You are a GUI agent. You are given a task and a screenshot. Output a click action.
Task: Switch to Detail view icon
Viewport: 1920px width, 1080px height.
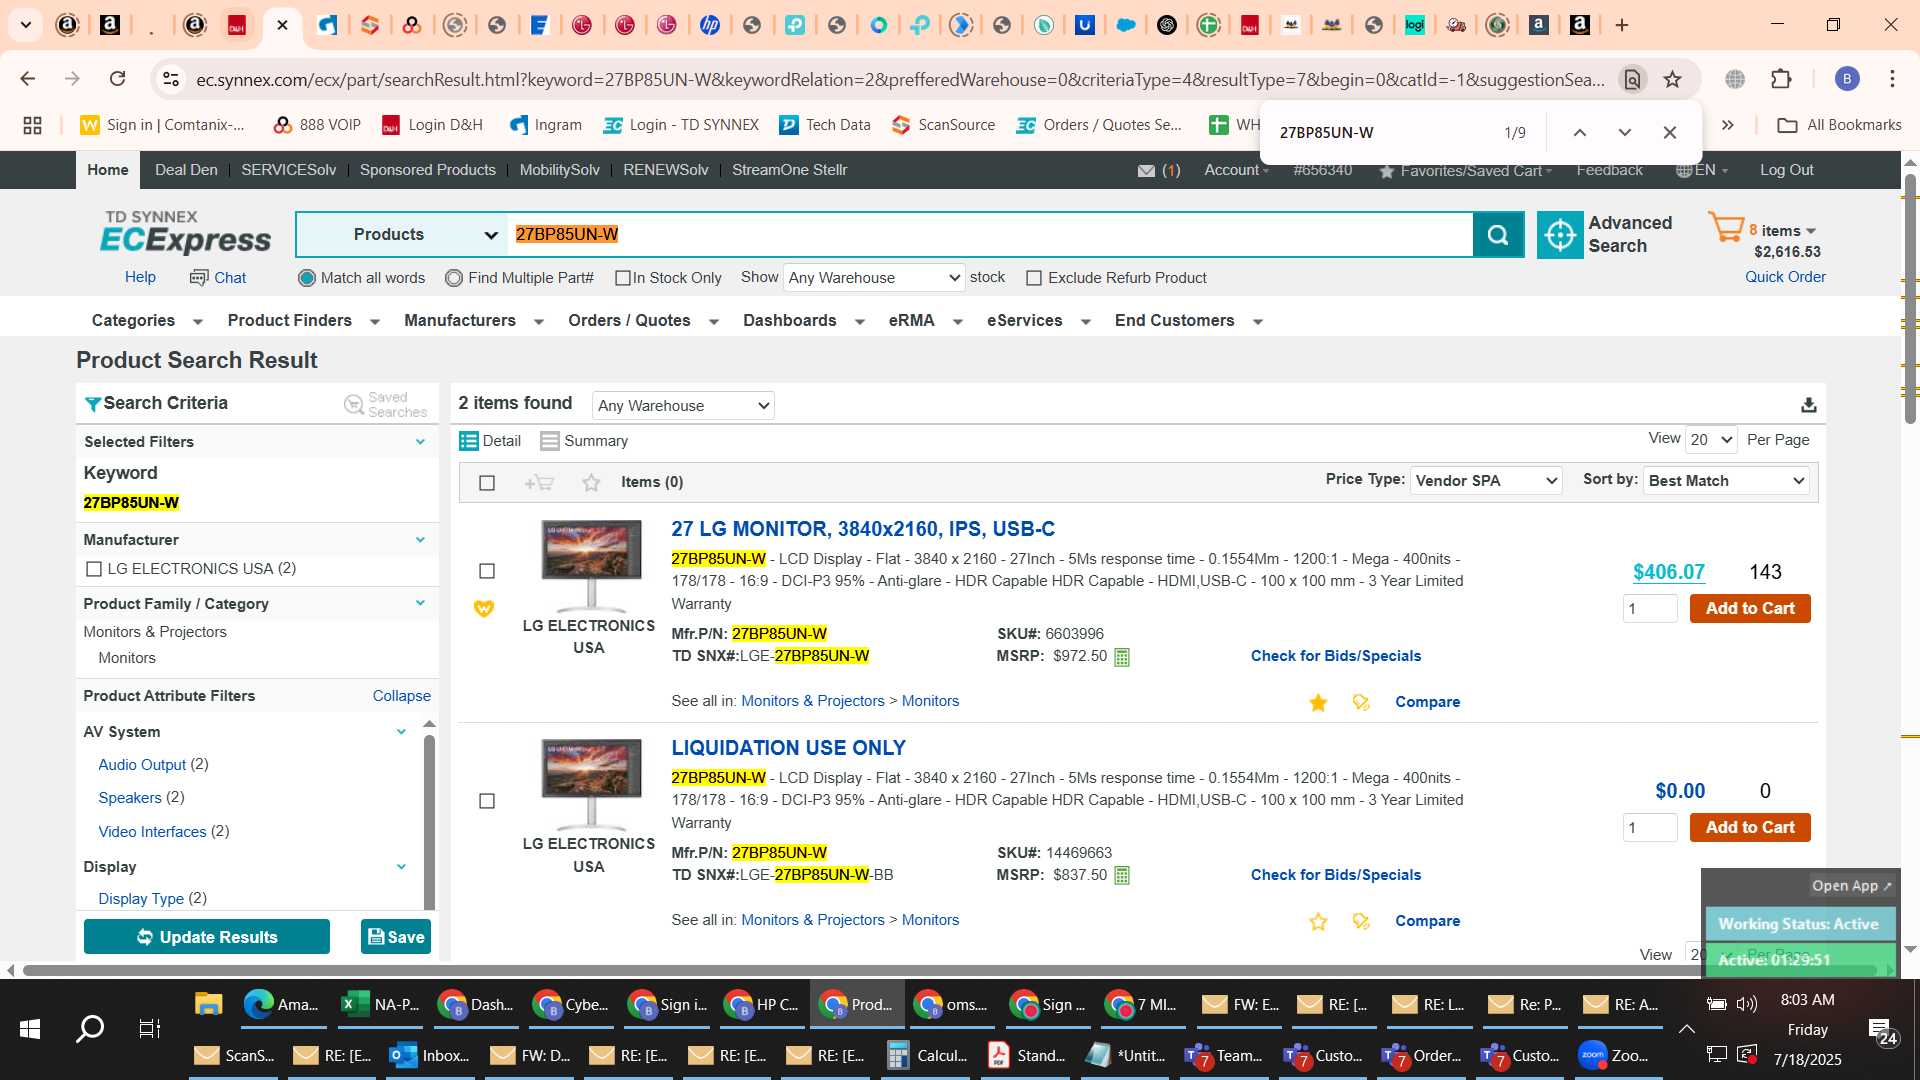pyautogui.click(x=468, y=441)
